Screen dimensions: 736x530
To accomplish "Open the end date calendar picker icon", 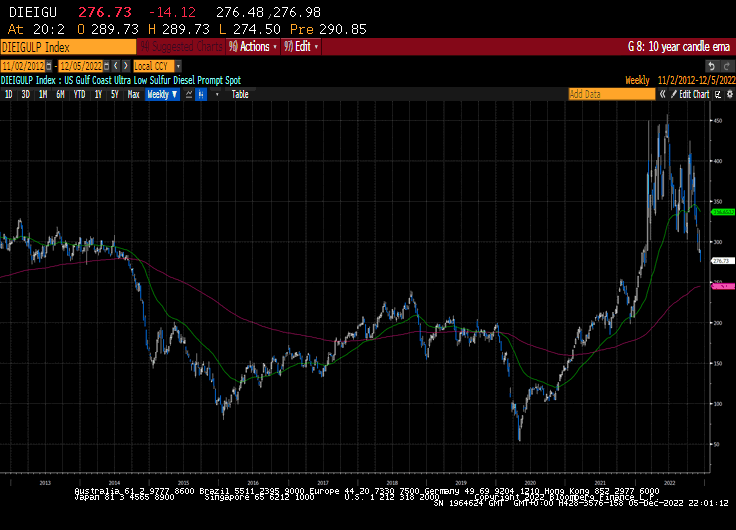I will [x=107, y=66].
